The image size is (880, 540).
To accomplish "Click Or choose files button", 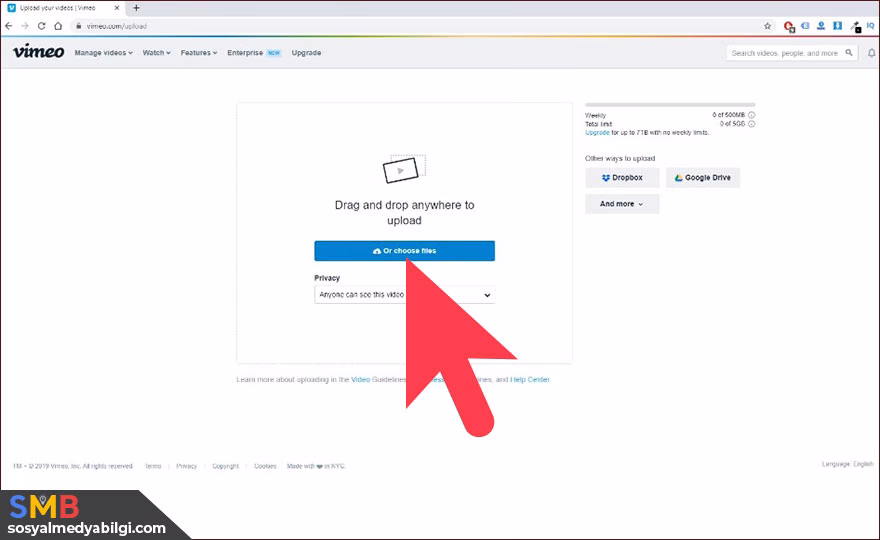I will (404, 251).
